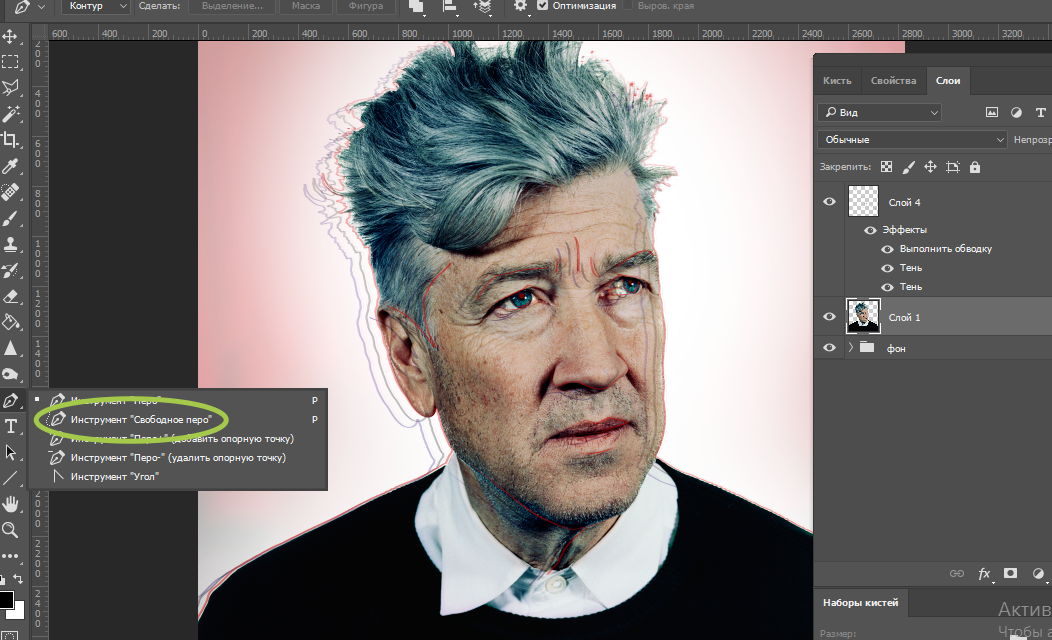The height and width of the screenshot is (640, 1052).
Task: Filter layers by pixel layer icon
Action: point(992,112)
